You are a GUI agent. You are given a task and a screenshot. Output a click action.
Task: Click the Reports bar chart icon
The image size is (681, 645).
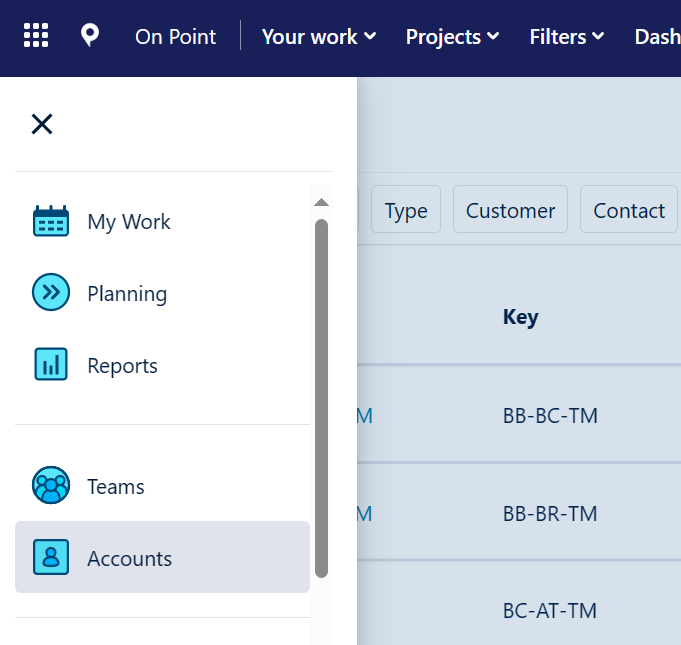(51, 366)
